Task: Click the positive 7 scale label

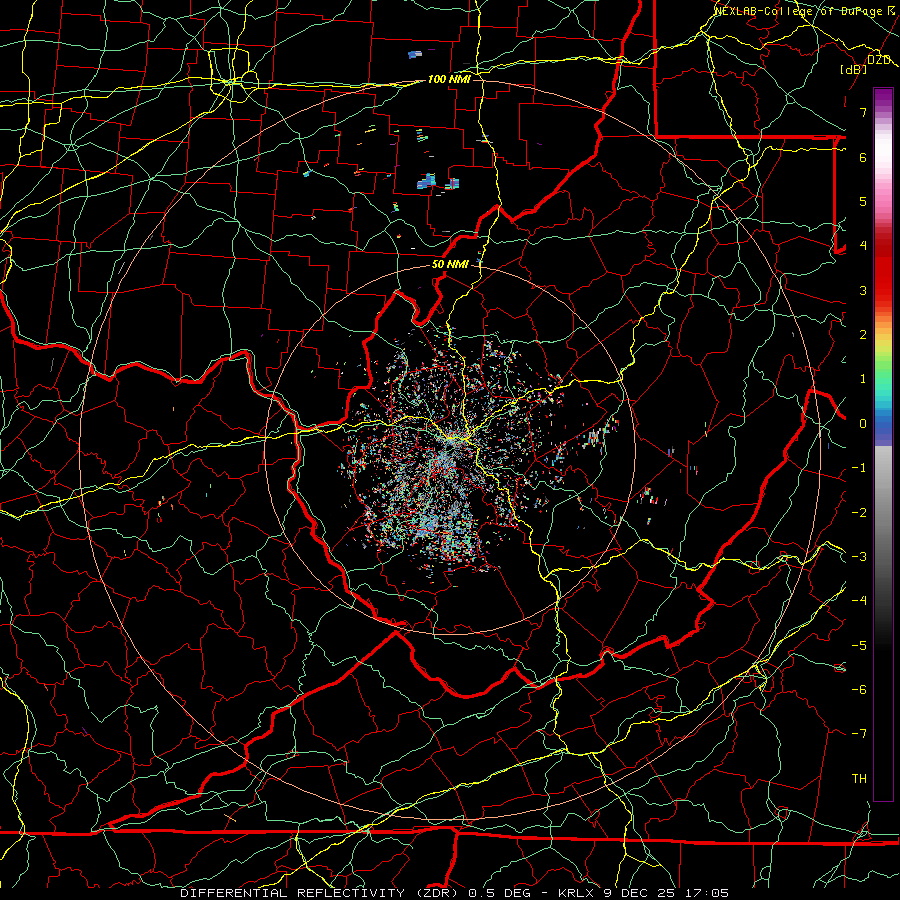Action: (x=863, y=112)
